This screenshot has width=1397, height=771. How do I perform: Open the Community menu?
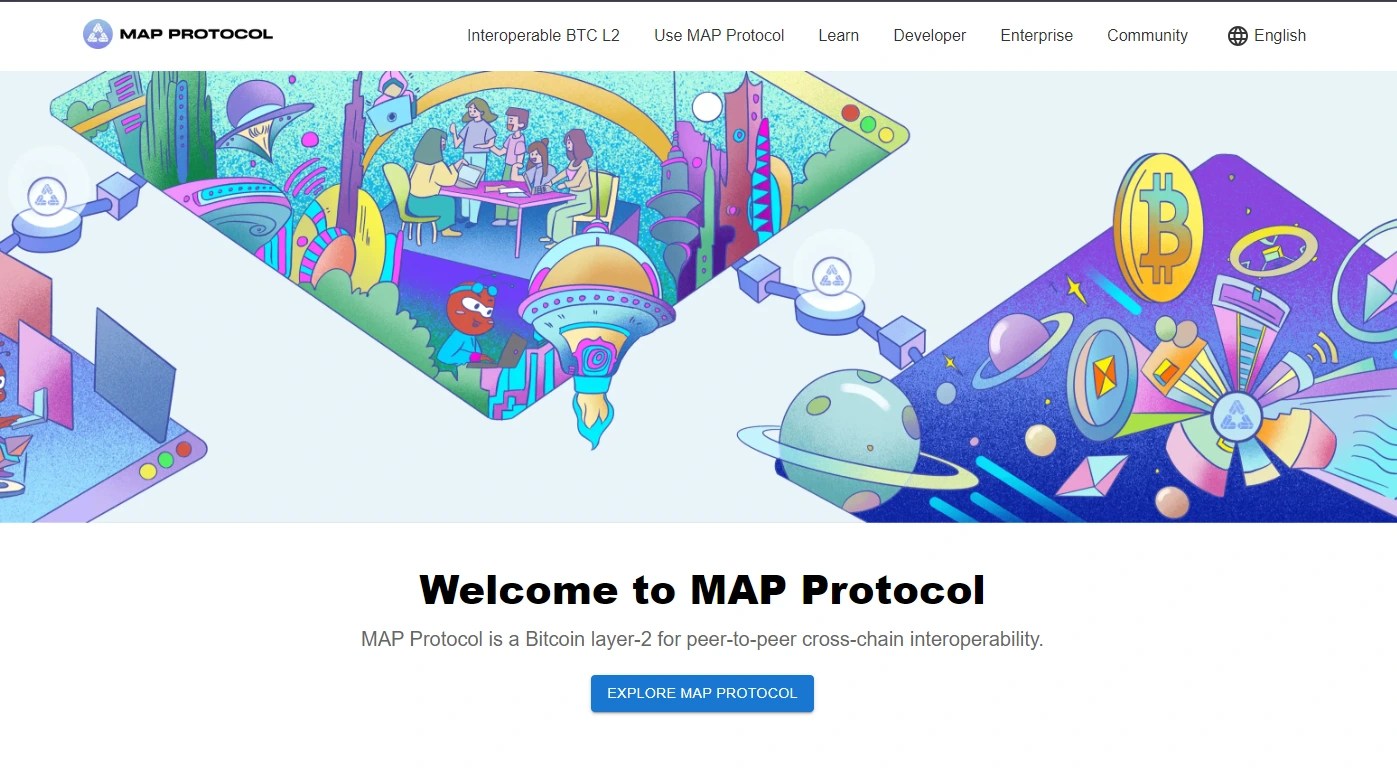pyautogui.click(x=1147, y=36)
